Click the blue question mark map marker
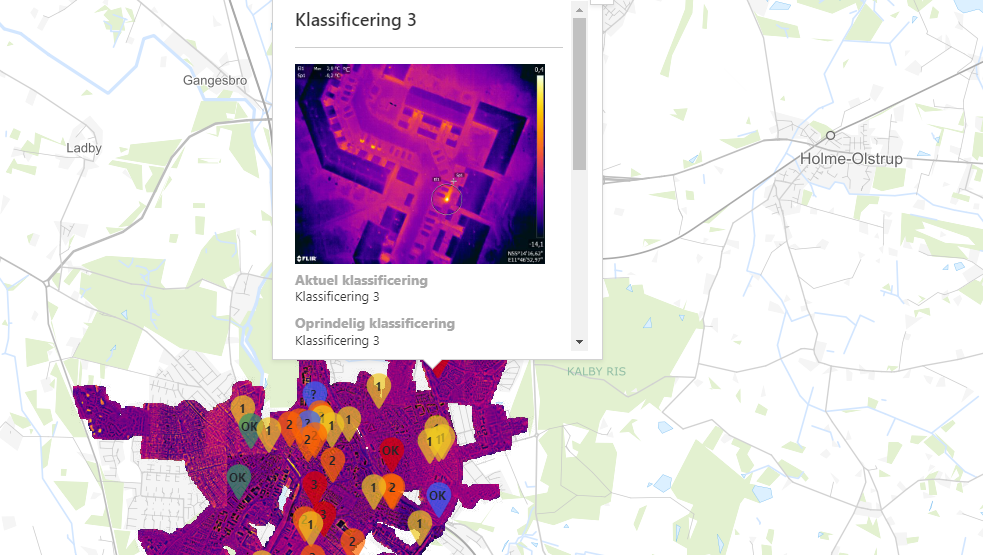 point(315,395)
